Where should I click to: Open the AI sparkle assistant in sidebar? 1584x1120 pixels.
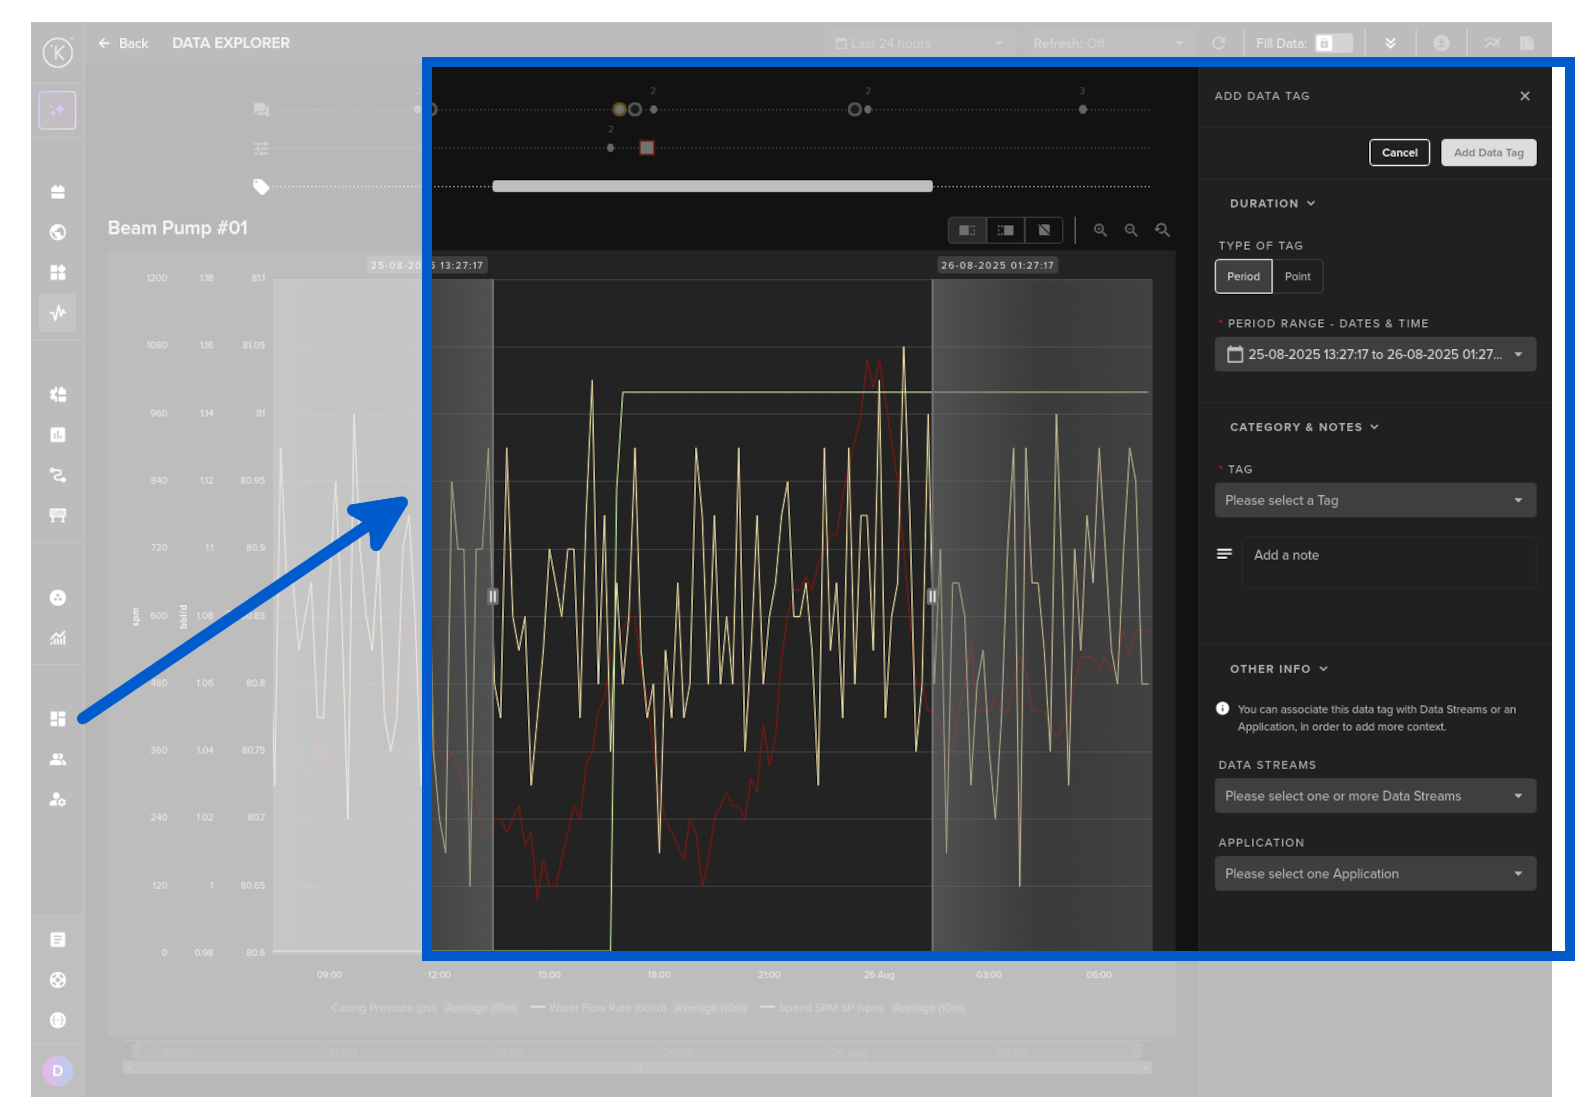point(58,110)
